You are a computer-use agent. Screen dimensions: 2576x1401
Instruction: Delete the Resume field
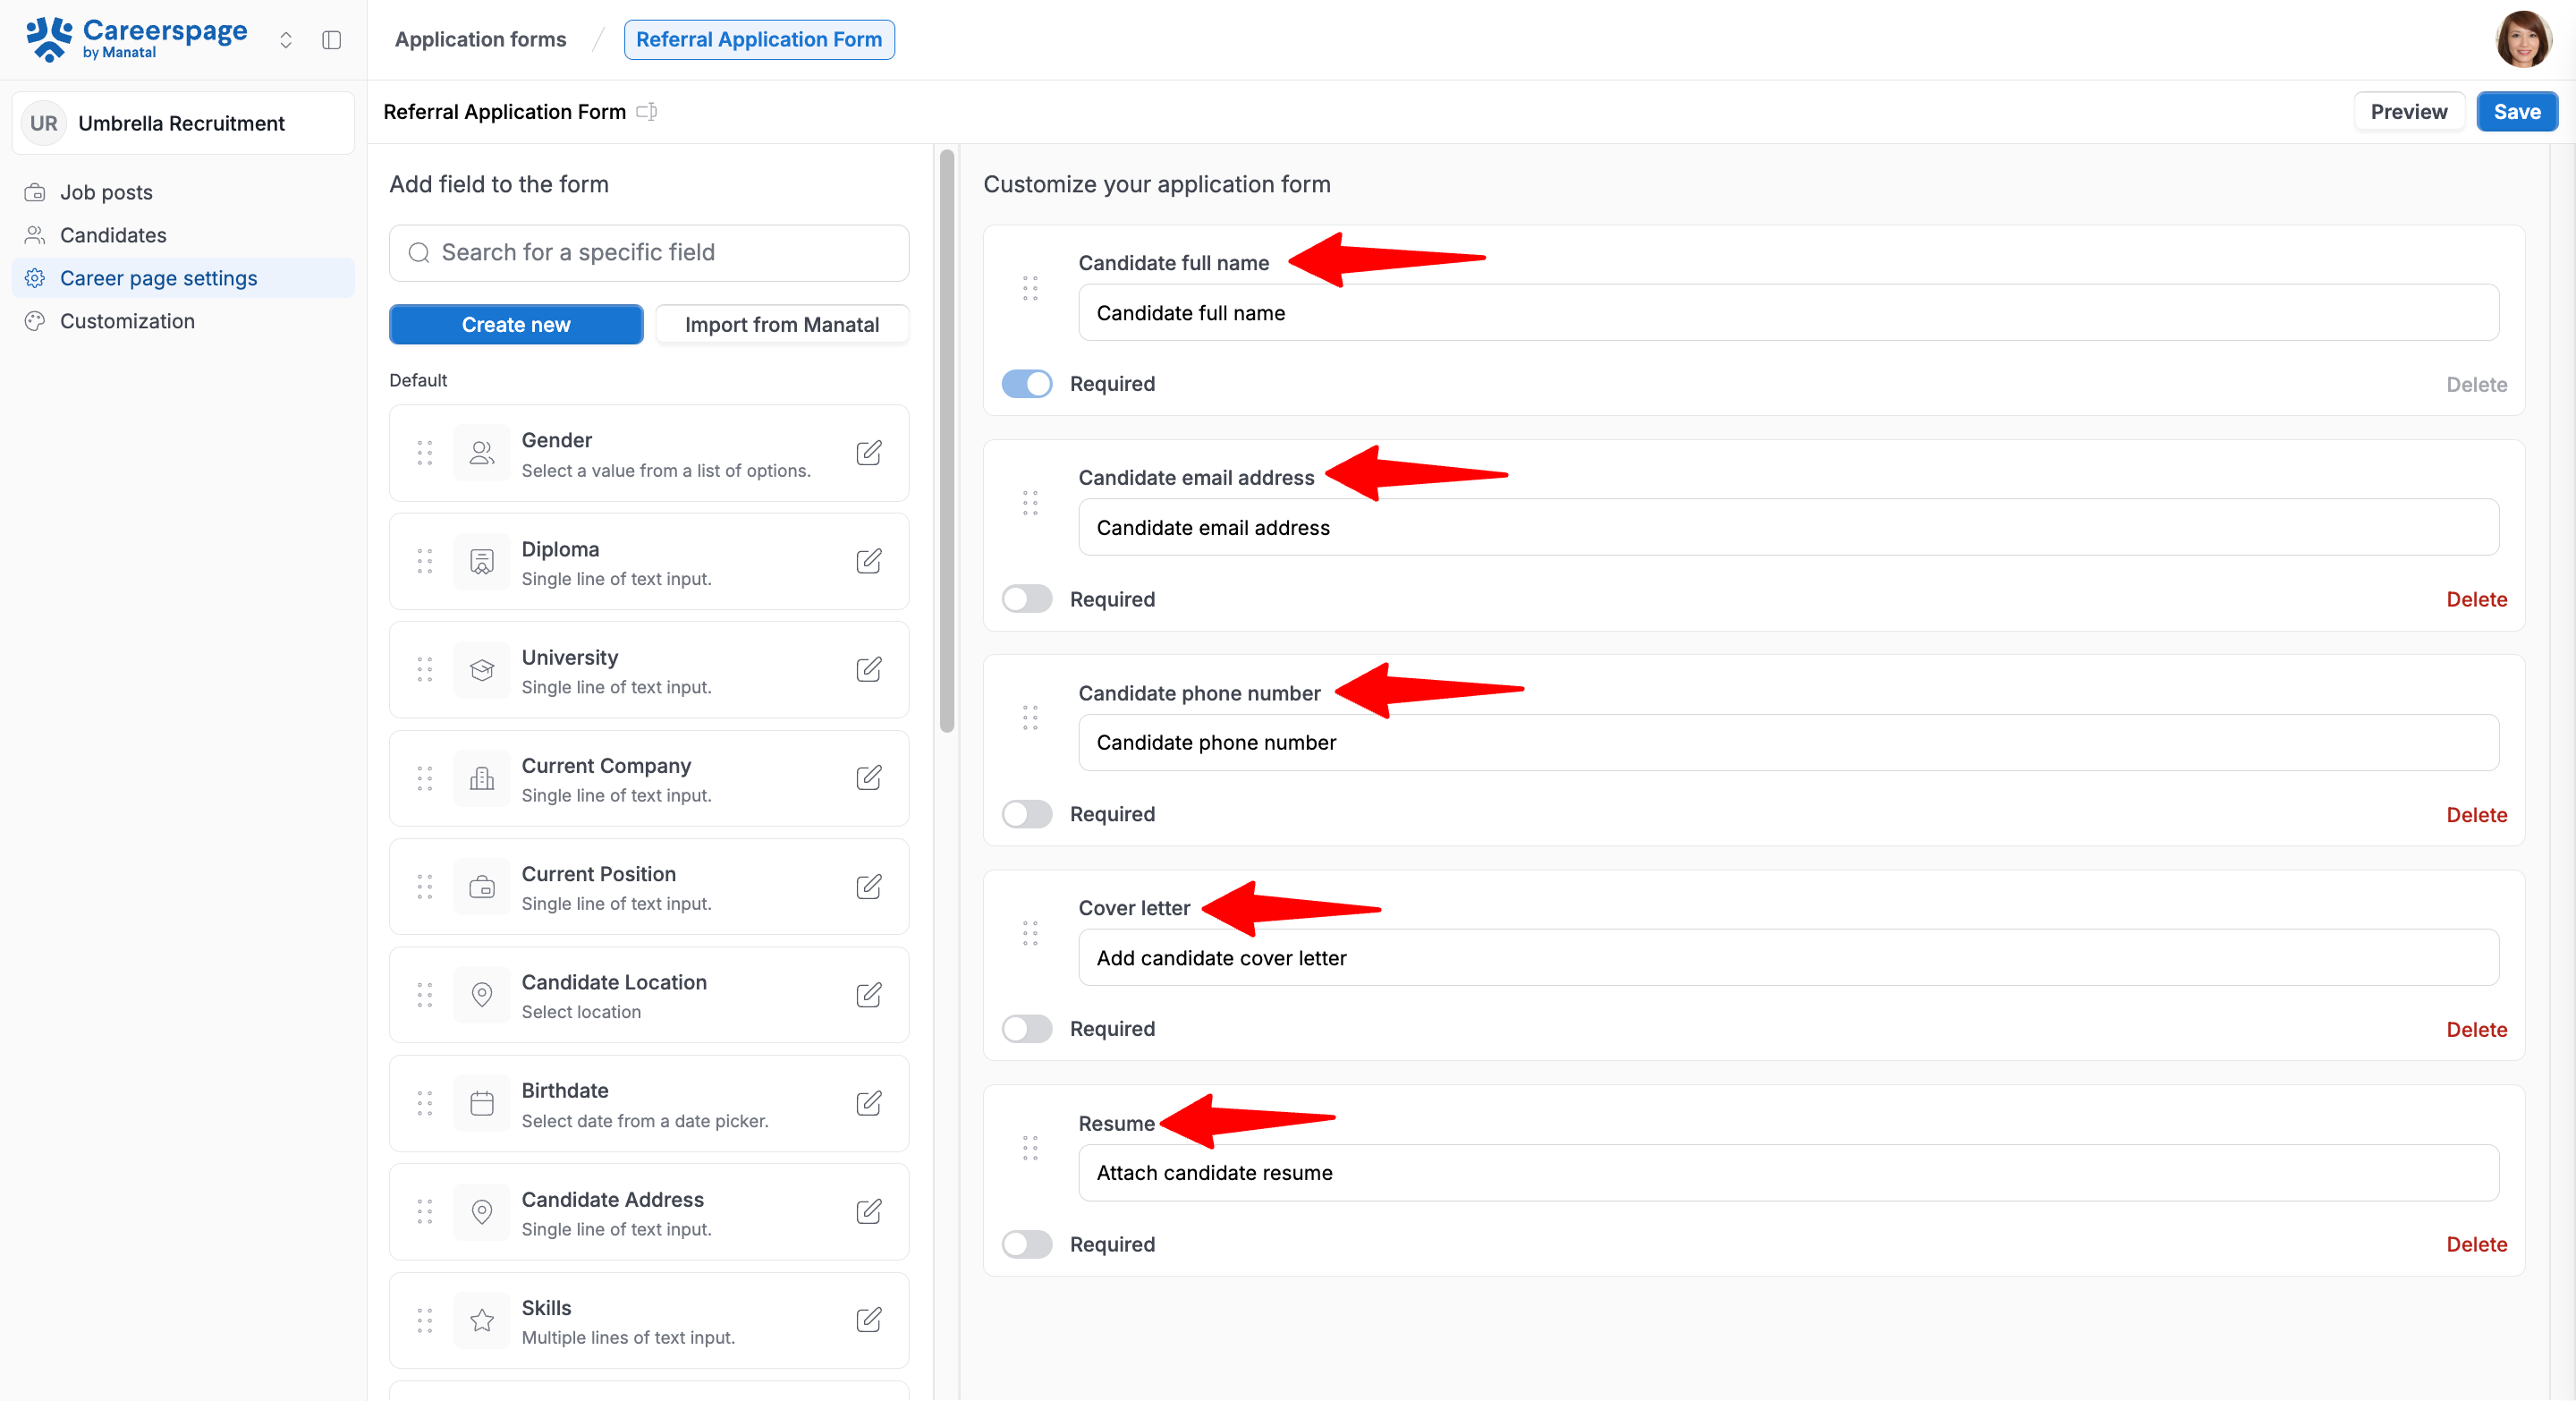[2476, 1245]
